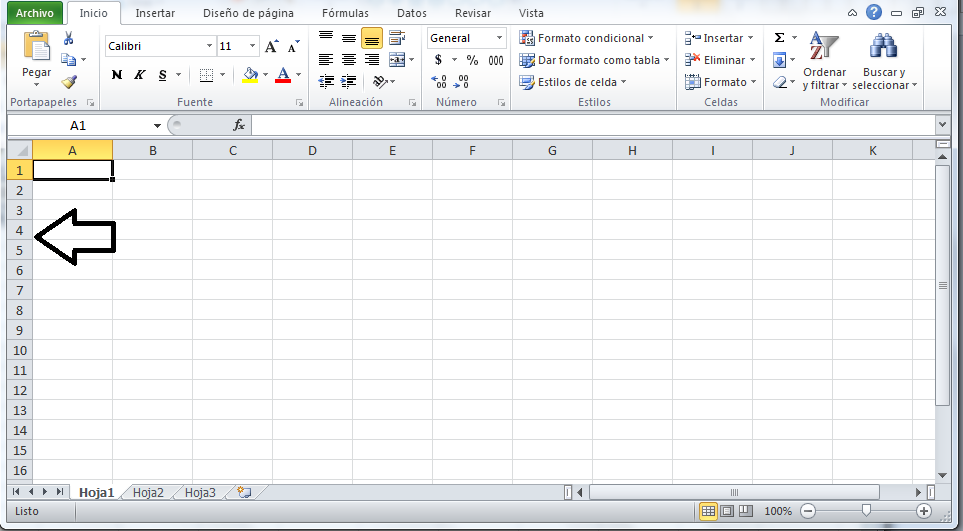Image resolution: width=963 pixels, height=531 pixels.
Task: Click the Format Painter brush icon
Action: point(69,82)
